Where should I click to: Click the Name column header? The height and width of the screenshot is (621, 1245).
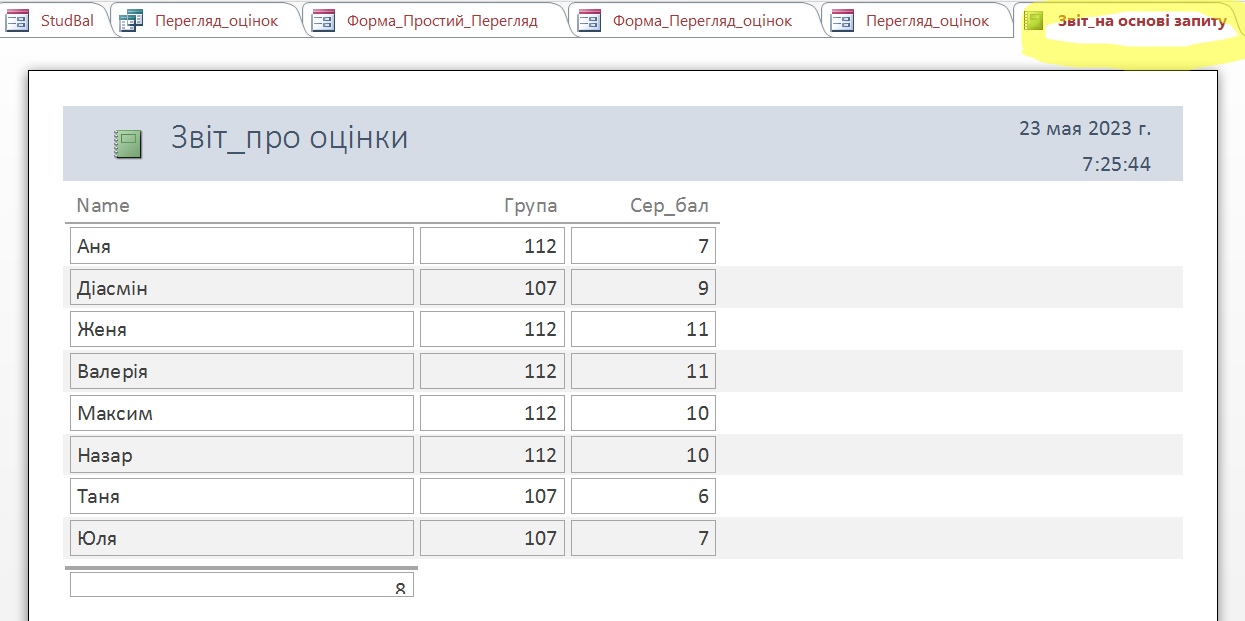[103, 206]
